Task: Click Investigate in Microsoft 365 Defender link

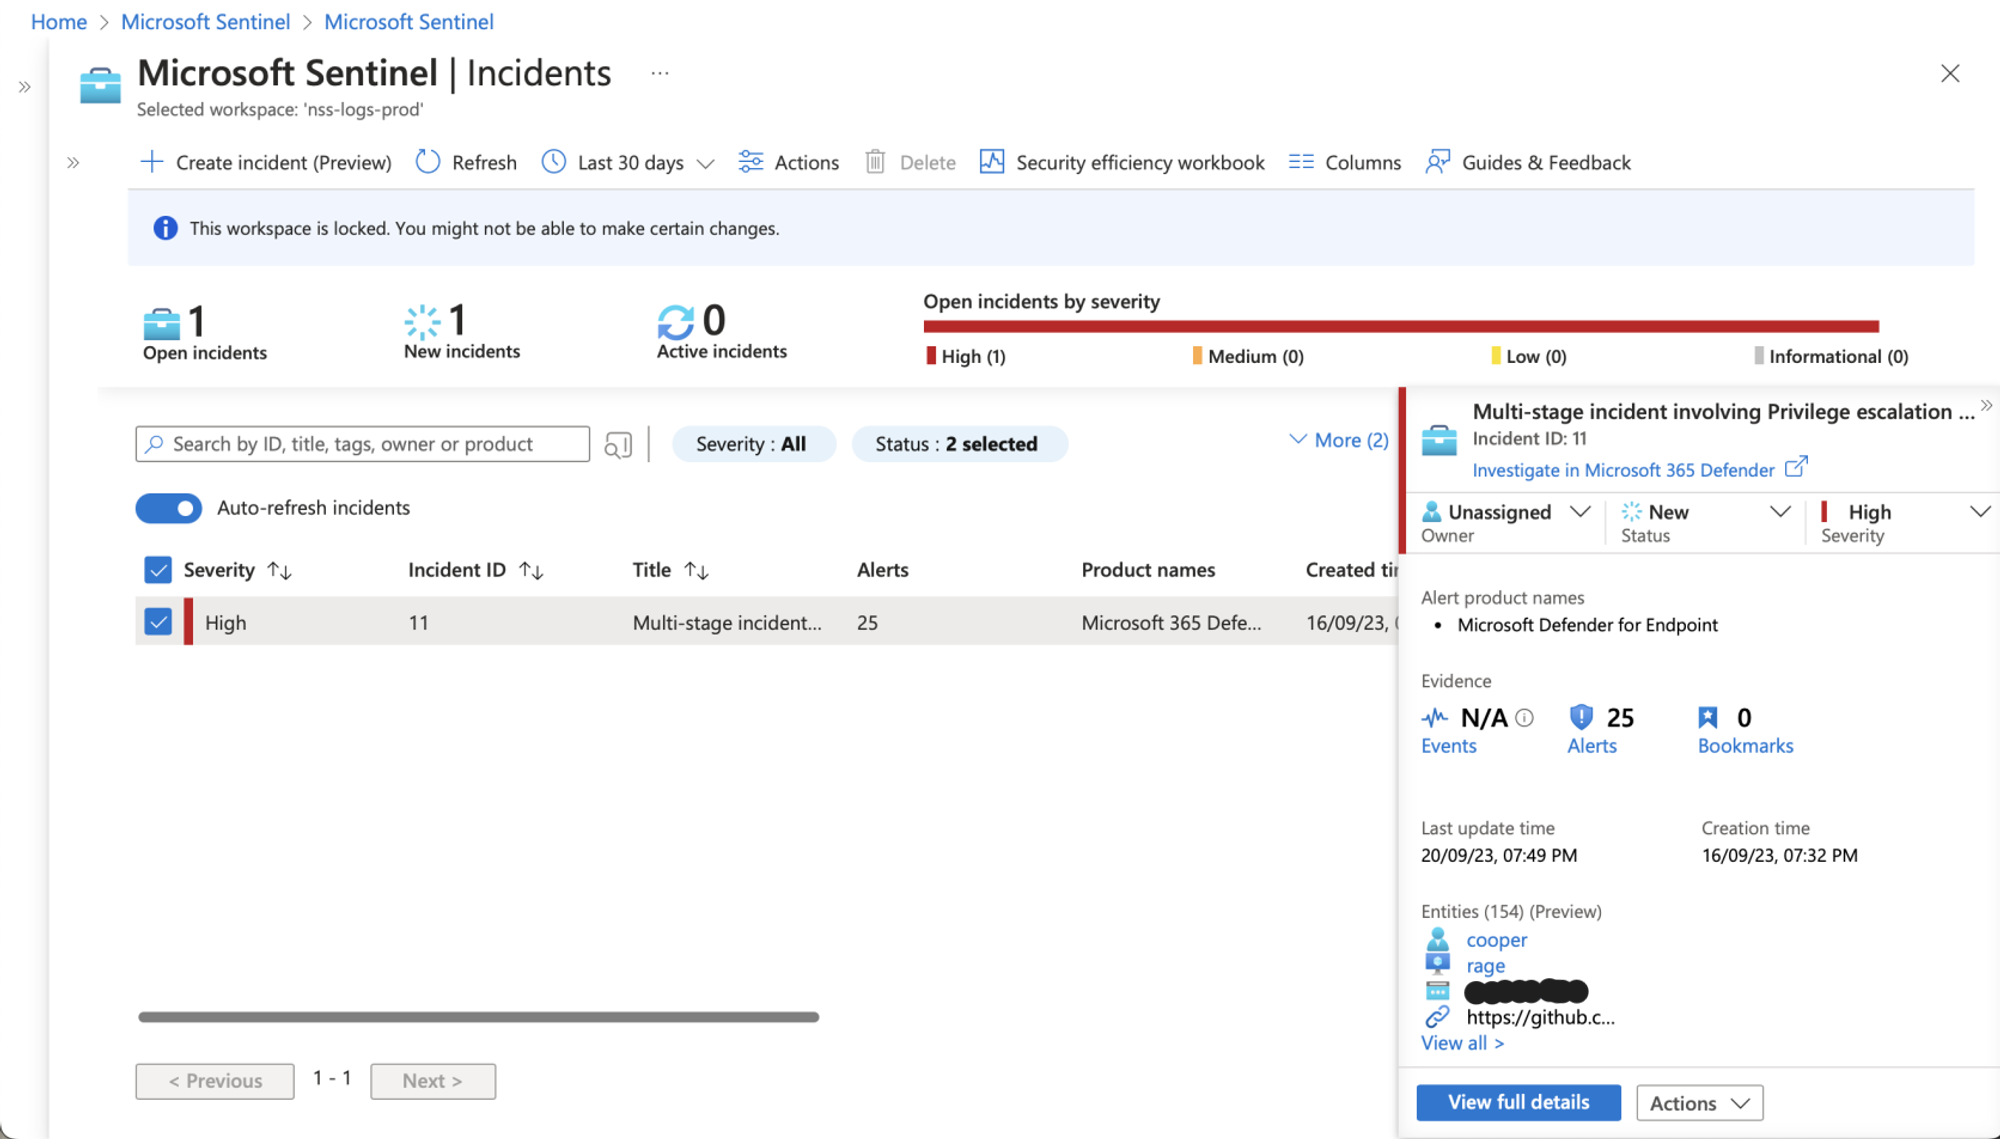Action: tap(1623, 470)
